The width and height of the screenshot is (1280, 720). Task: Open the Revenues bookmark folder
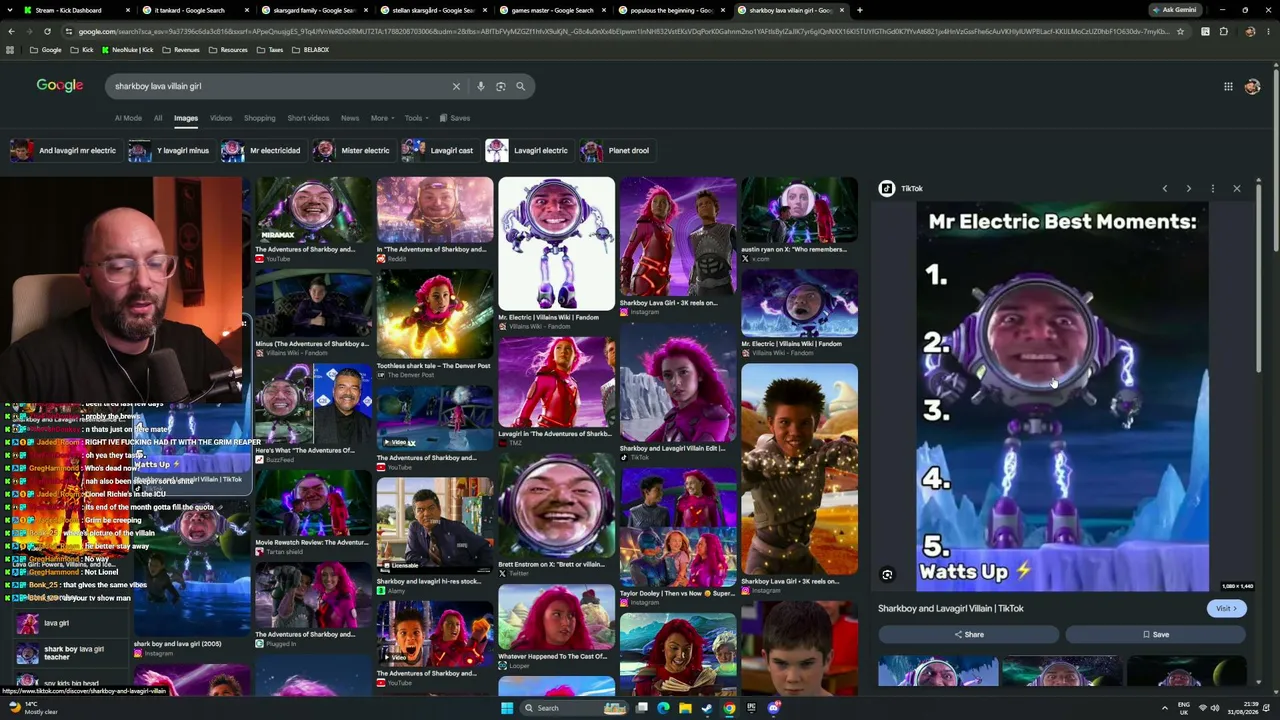pyautogui.click(x=181, y=50)
